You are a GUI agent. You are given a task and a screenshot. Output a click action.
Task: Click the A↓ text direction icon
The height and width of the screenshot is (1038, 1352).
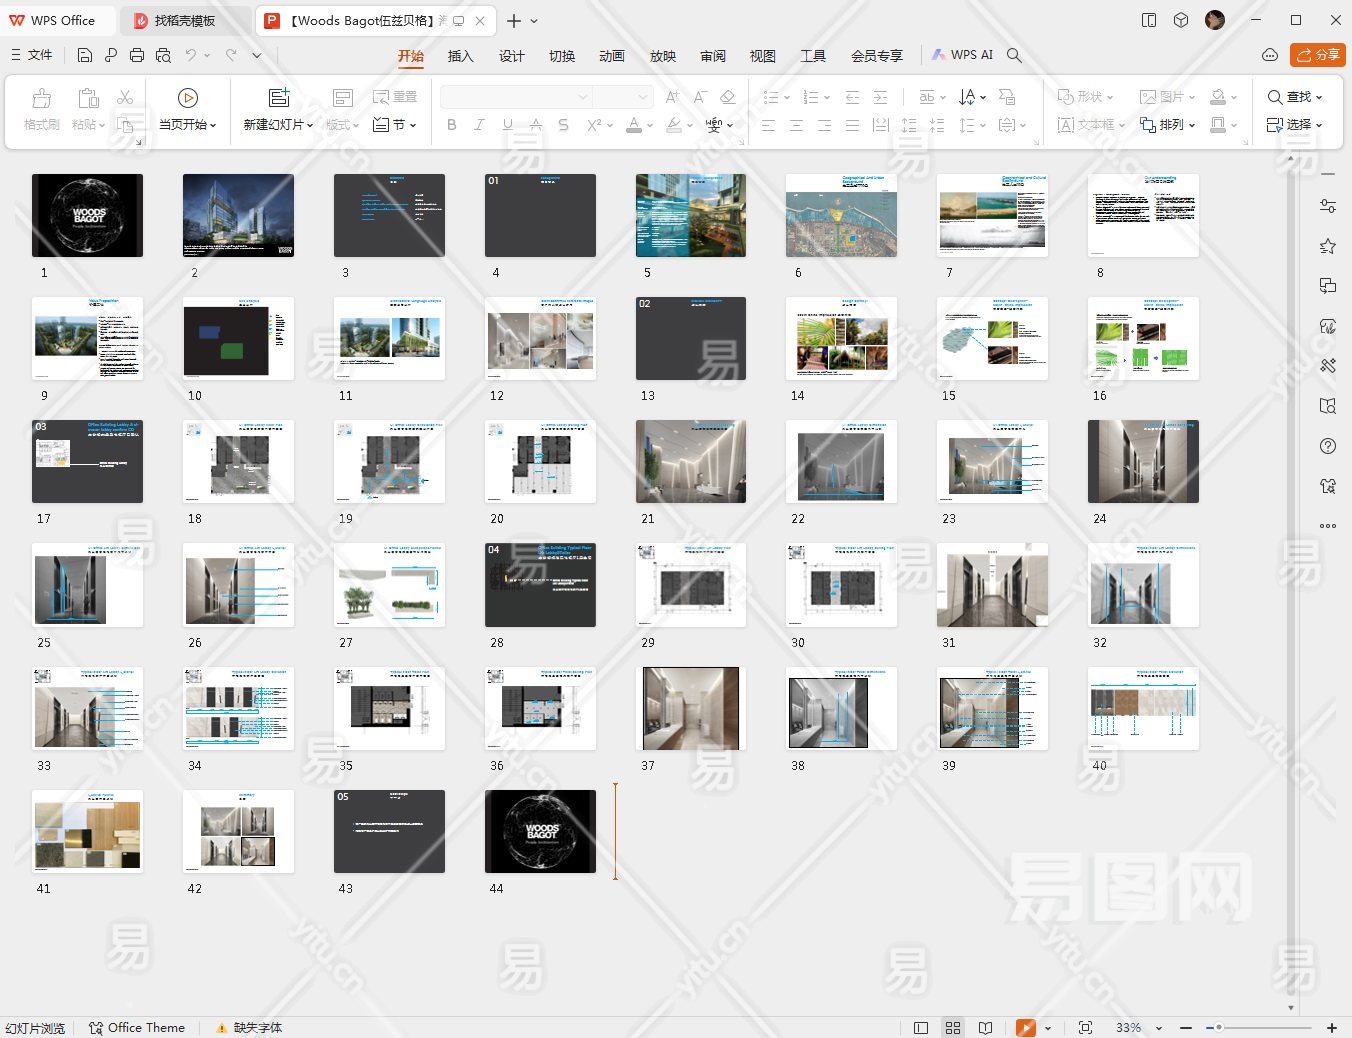(967, 97)
